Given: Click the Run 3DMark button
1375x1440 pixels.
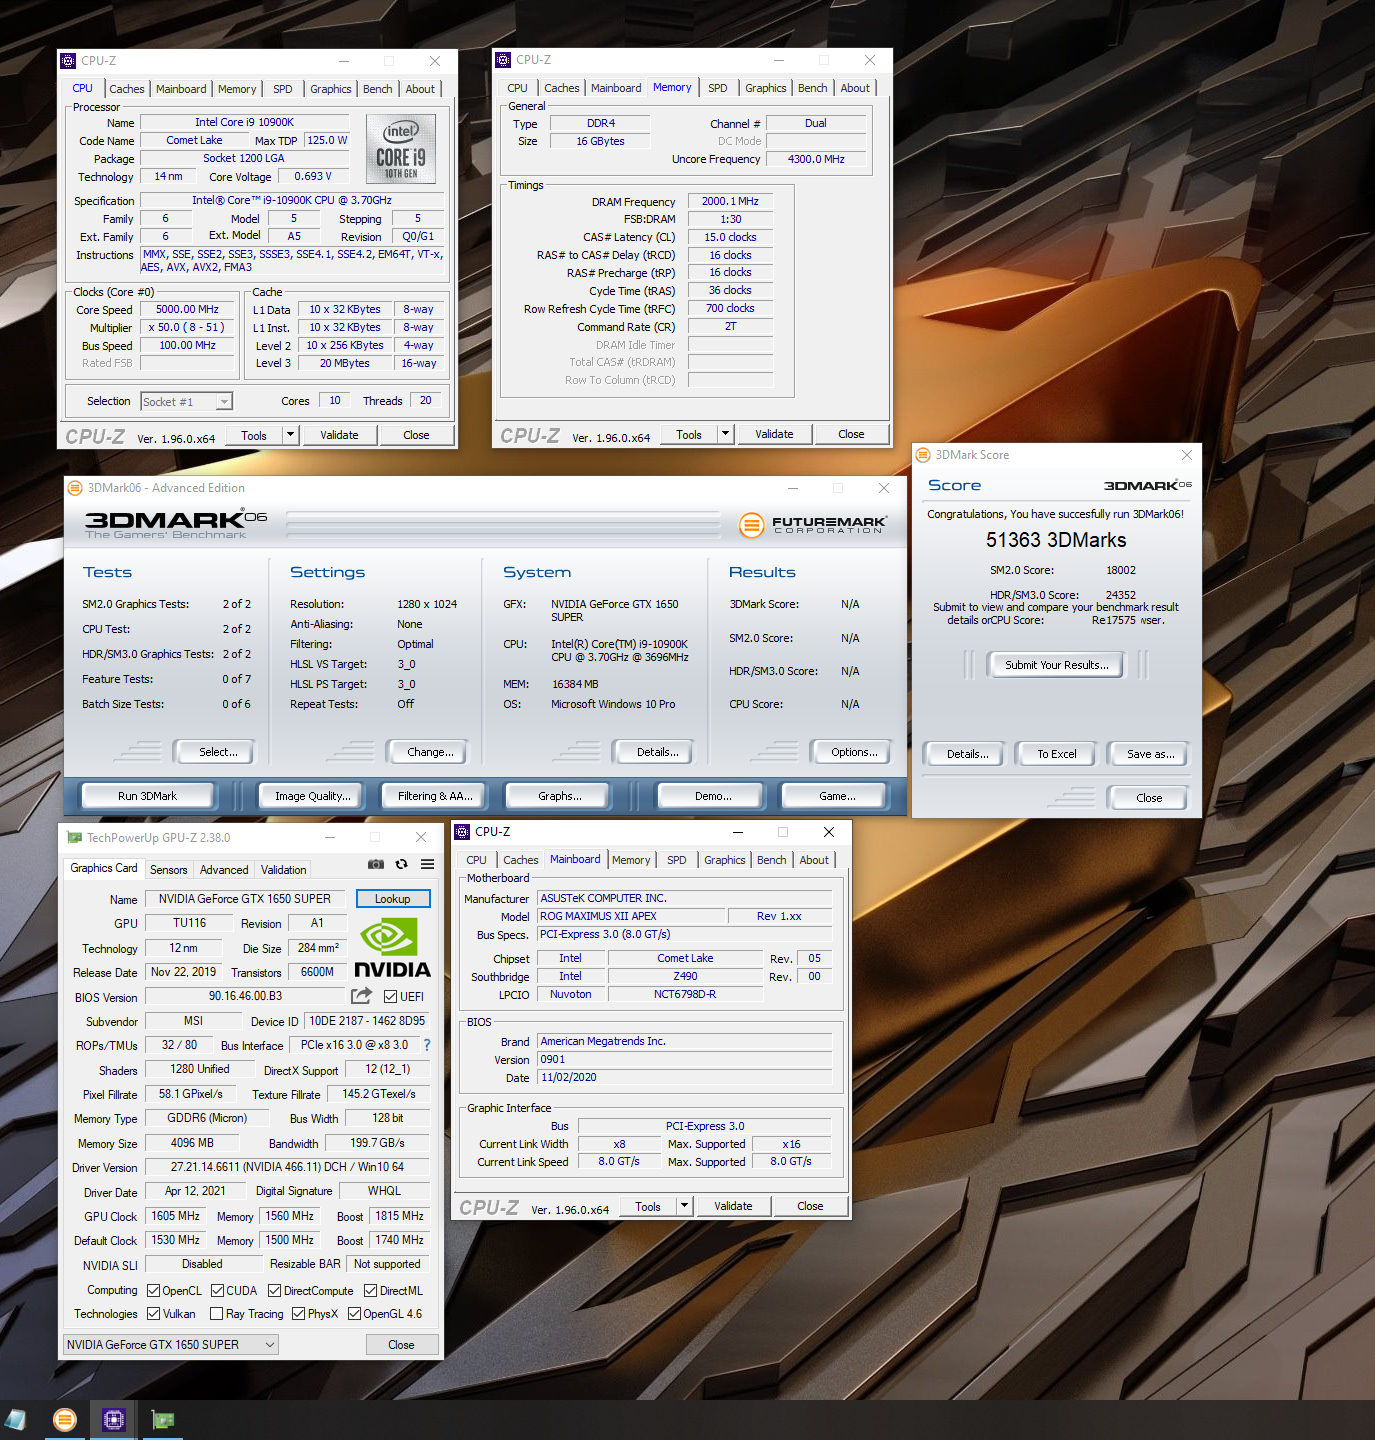Looking at the screenshot, I should [x=147, y=796].
